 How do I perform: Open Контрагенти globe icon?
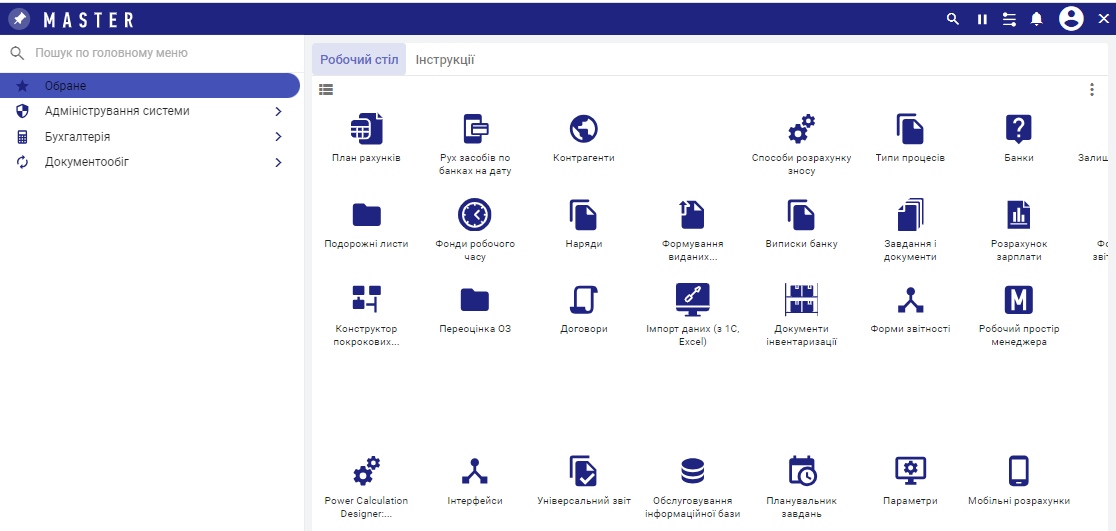point(583,130)
